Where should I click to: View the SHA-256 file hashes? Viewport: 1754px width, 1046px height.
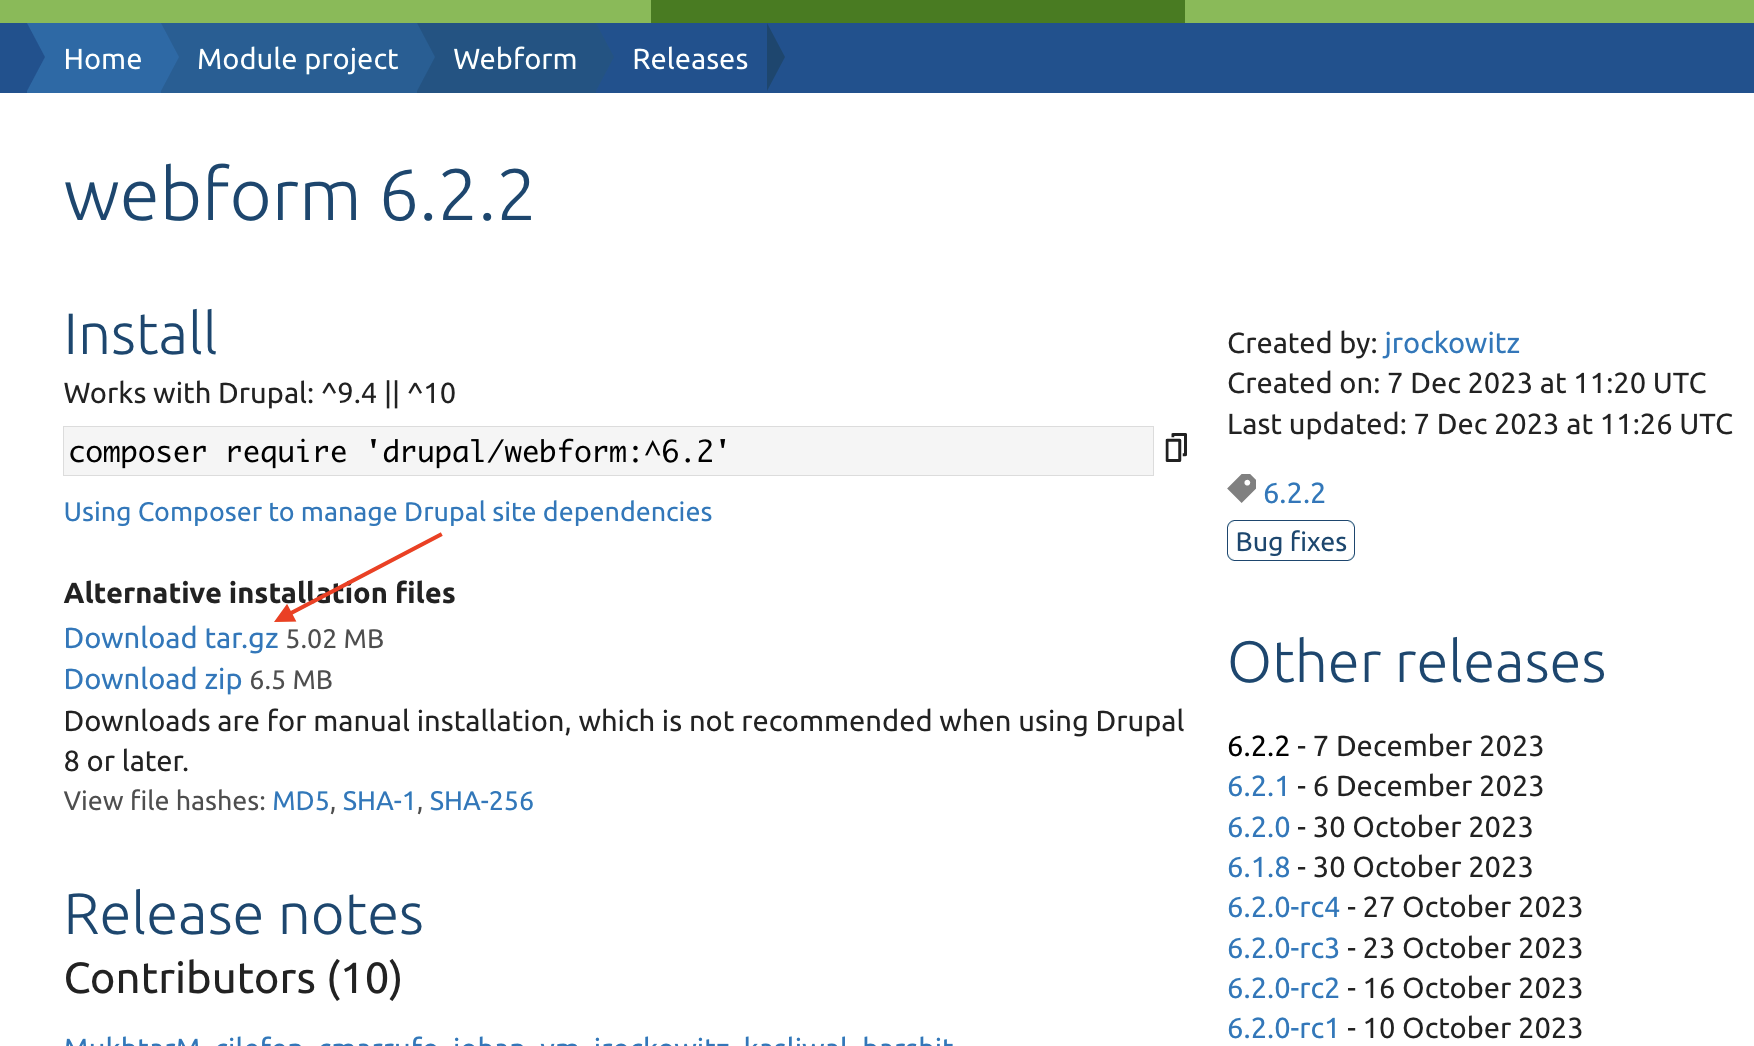pos(481,801)
